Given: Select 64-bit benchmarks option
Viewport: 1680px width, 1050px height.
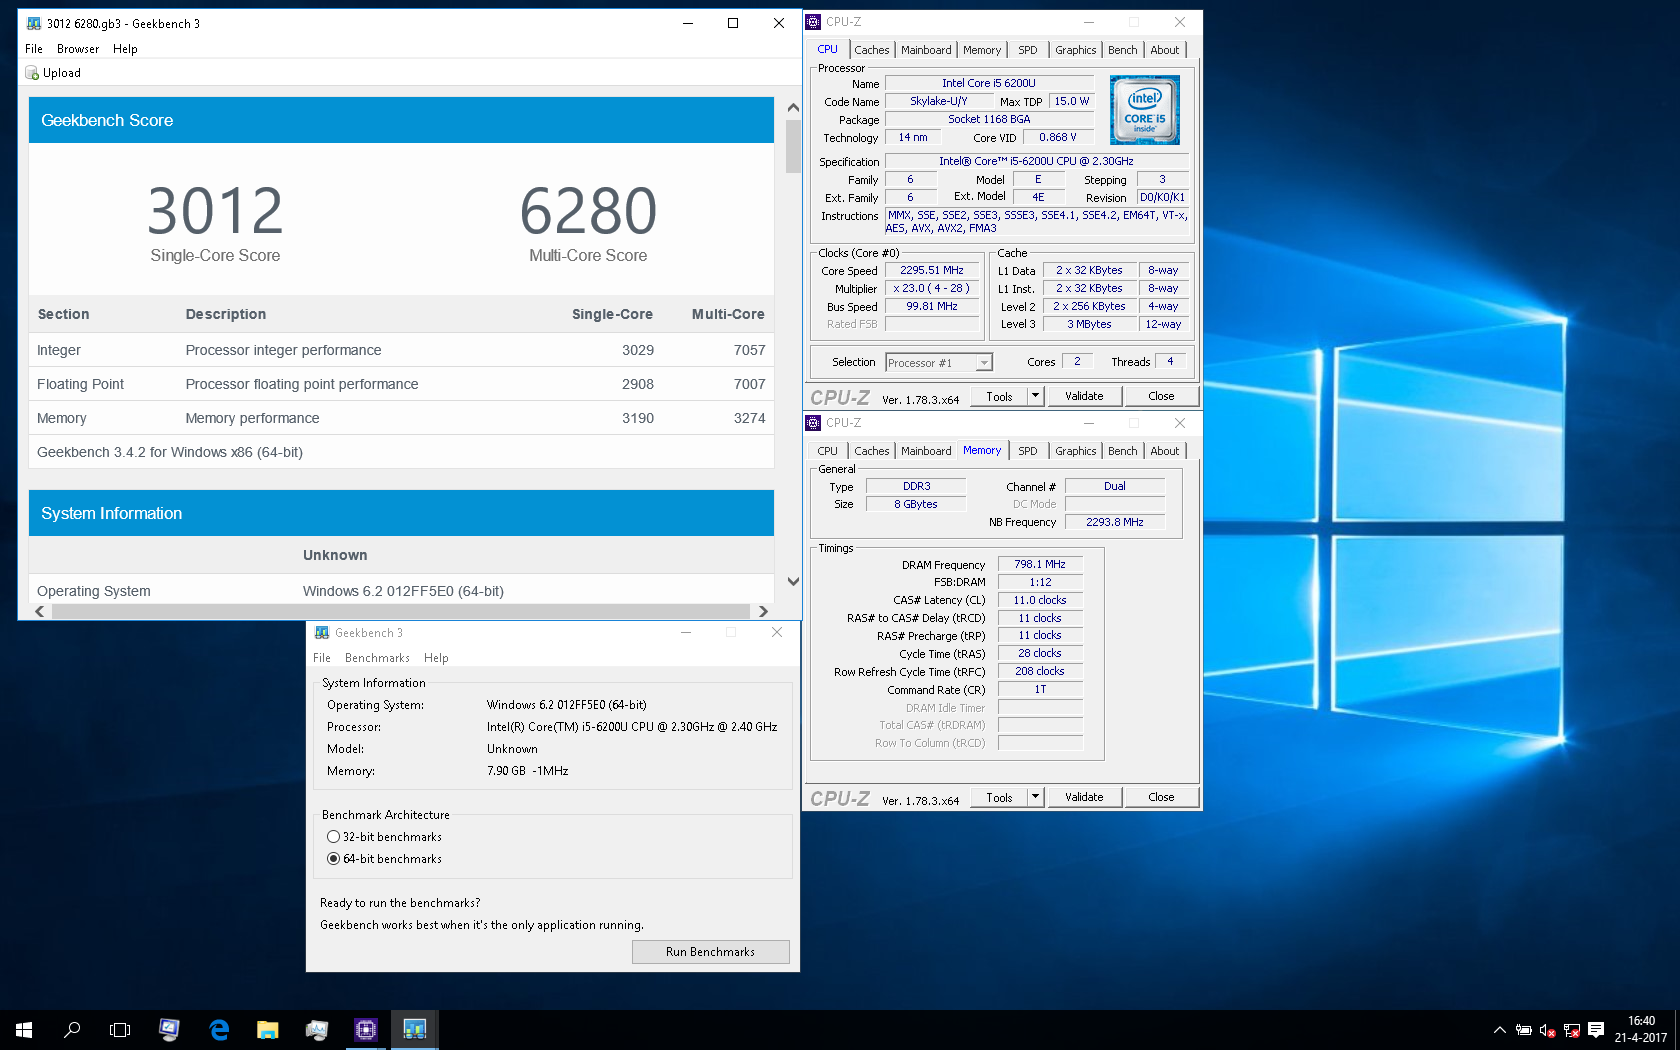Looking at the screenshot, I should tap(334, 859).
